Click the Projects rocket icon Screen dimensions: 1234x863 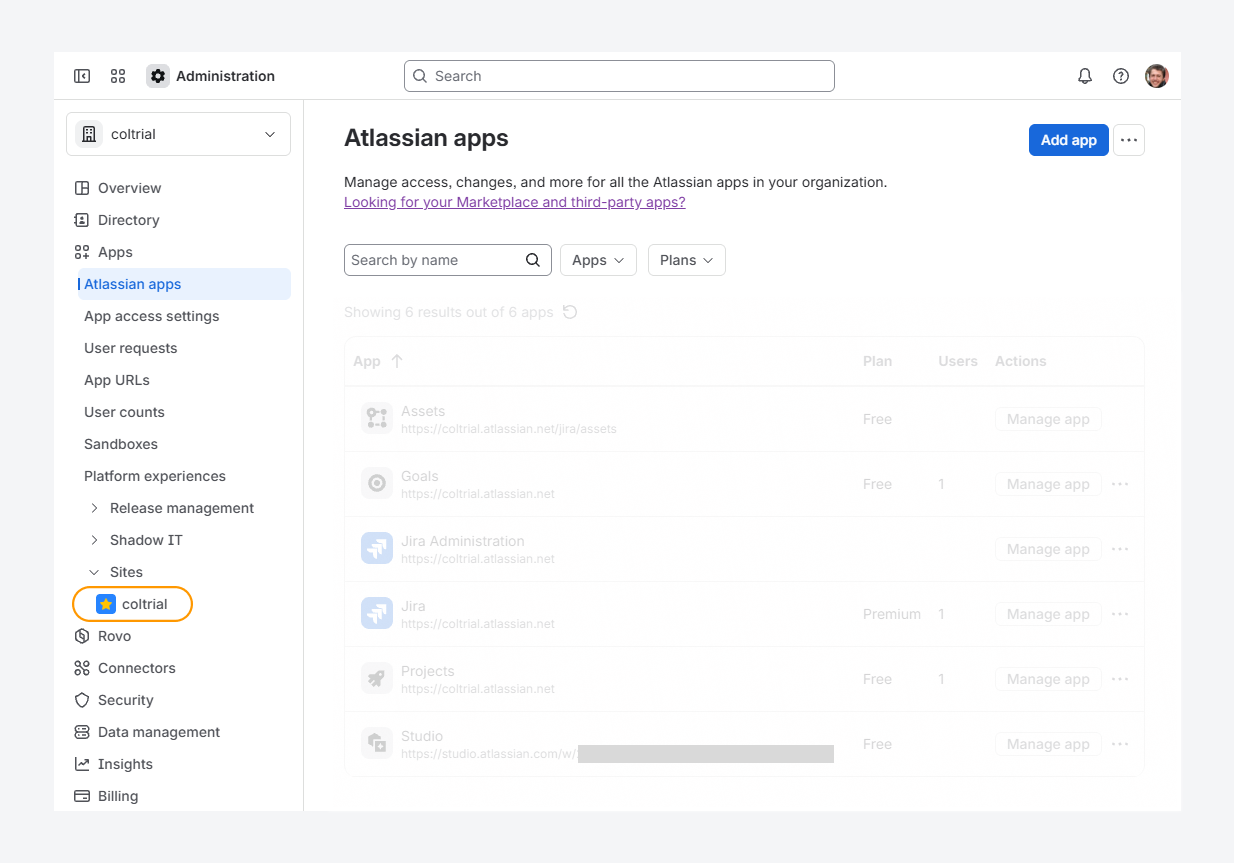pyautogui.click(x=377, y=679)
